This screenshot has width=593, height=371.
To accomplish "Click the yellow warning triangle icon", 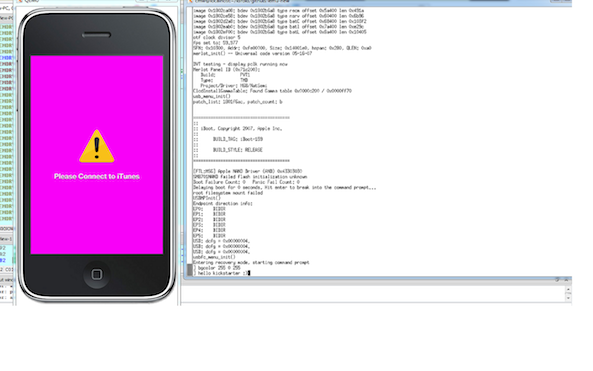I will (x=97, y=146).
